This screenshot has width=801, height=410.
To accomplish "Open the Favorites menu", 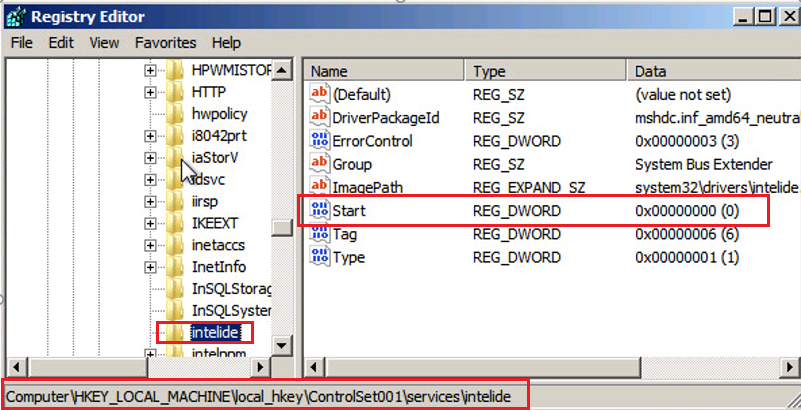I will click(x=166, y=43).
